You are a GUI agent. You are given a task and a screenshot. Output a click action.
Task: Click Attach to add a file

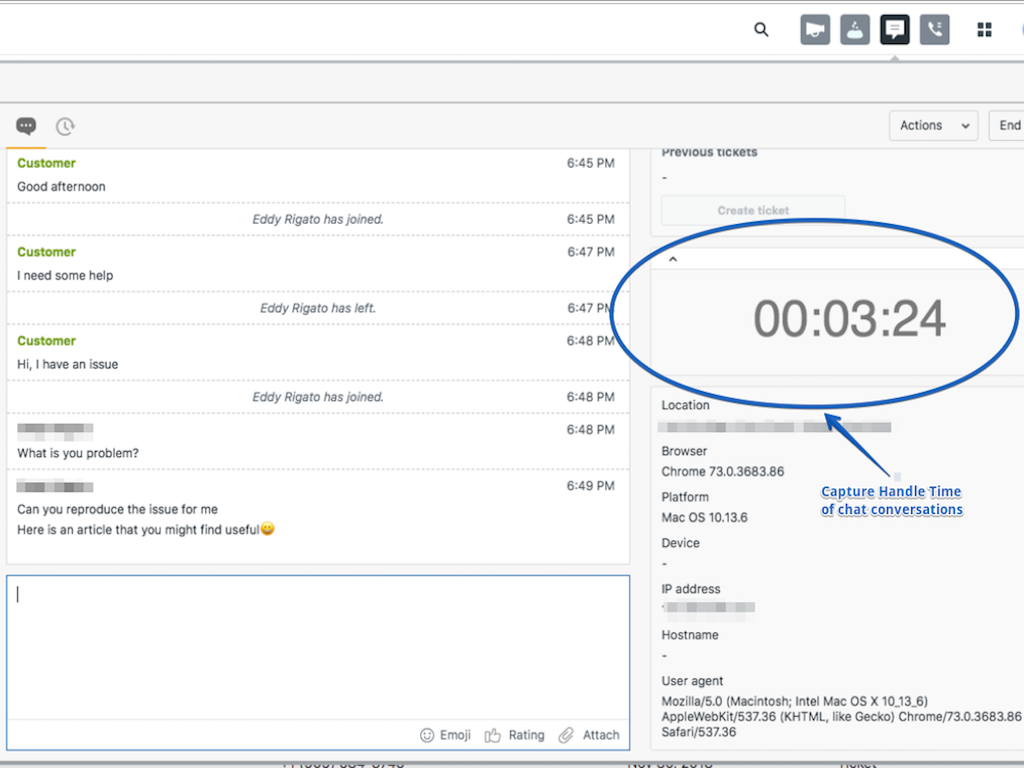[x=589, y=735]
